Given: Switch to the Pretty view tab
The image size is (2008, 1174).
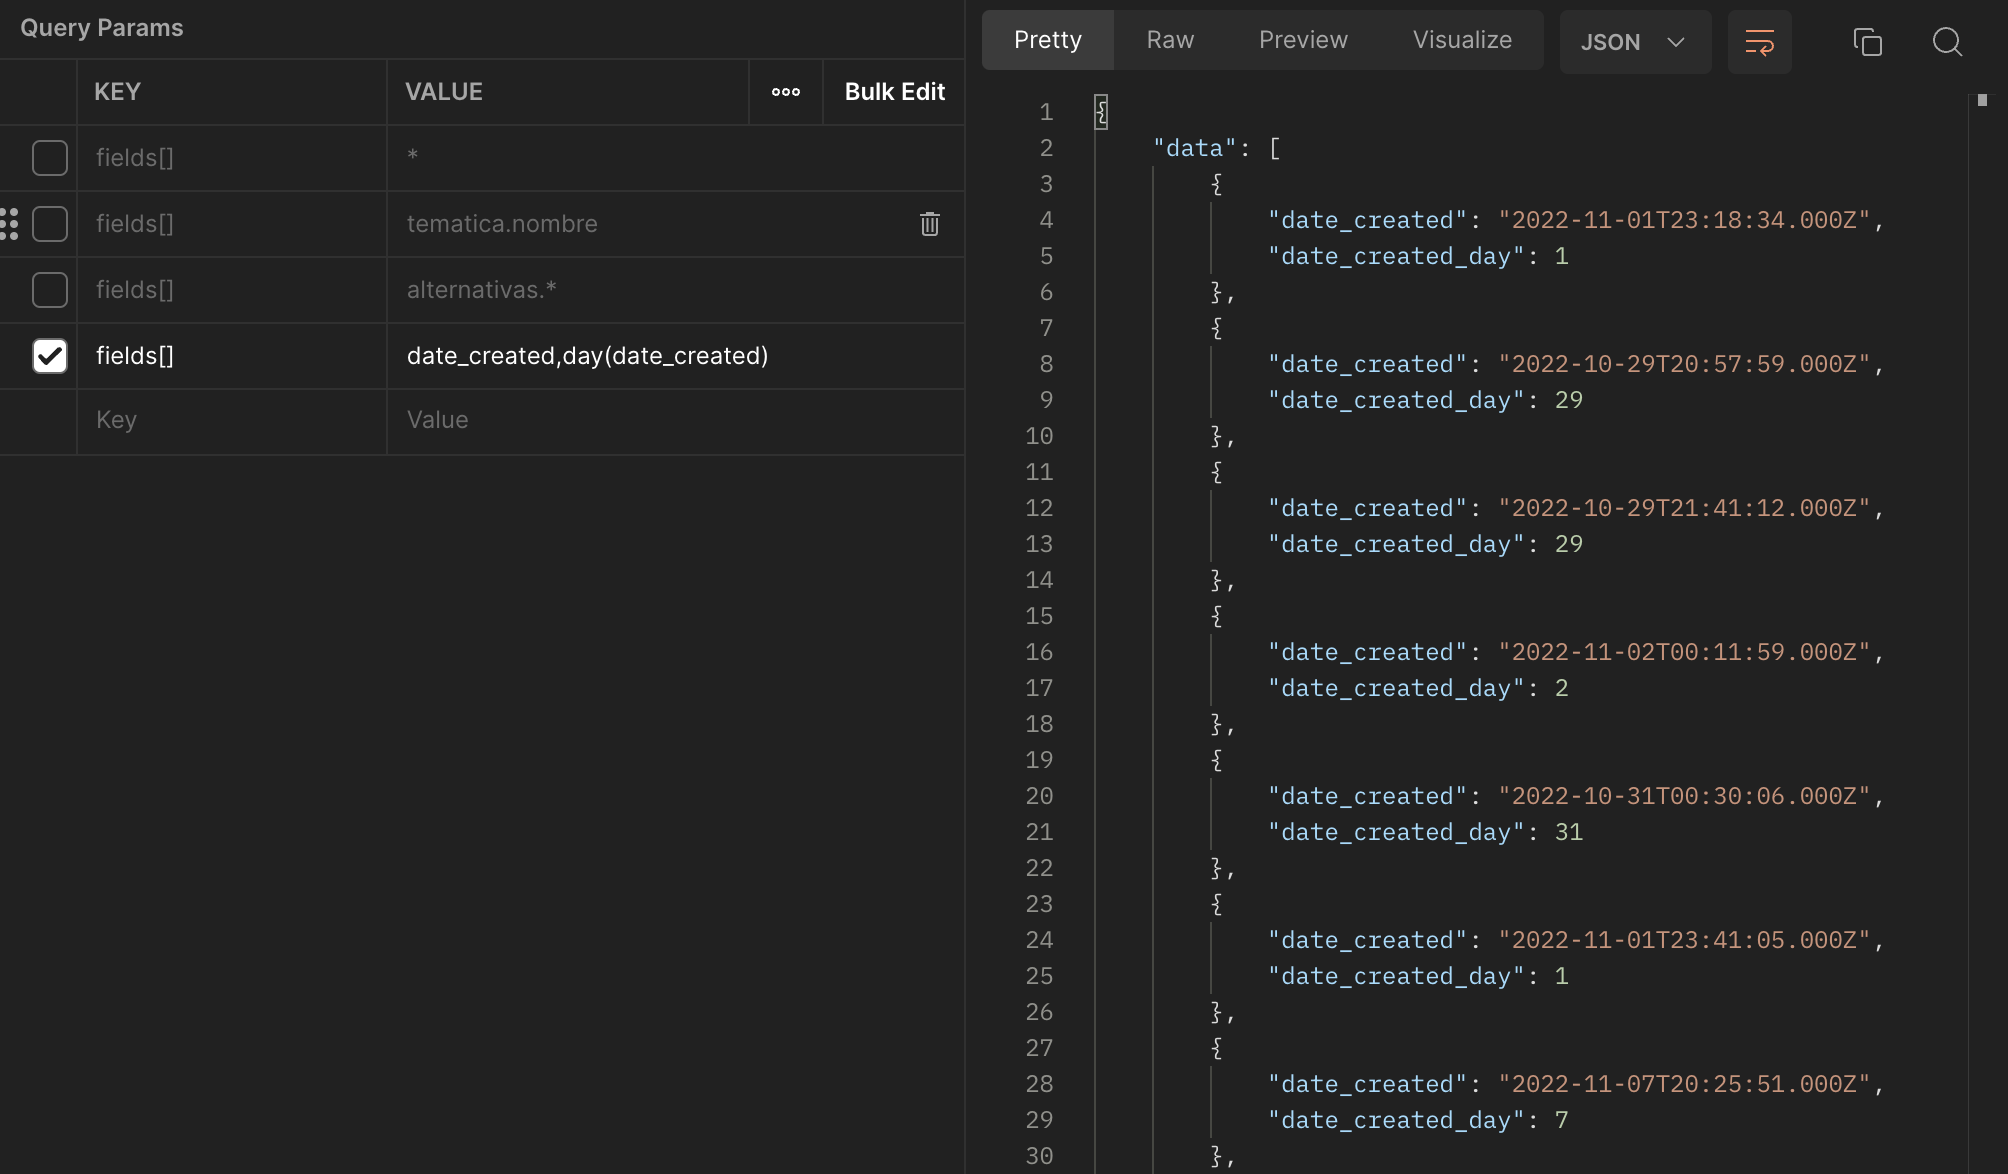Looking at the screenshot, I should pos(1047,40).
